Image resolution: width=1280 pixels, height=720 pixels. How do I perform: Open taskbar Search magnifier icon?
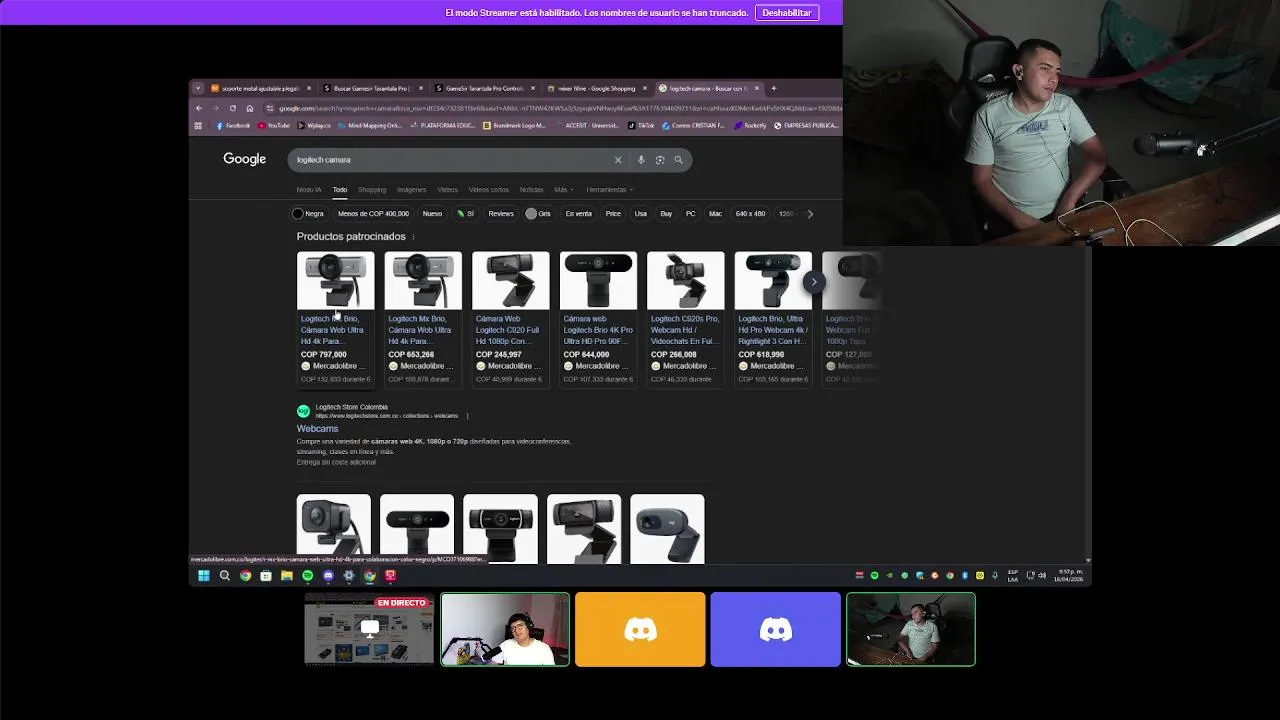click(225, 576)
